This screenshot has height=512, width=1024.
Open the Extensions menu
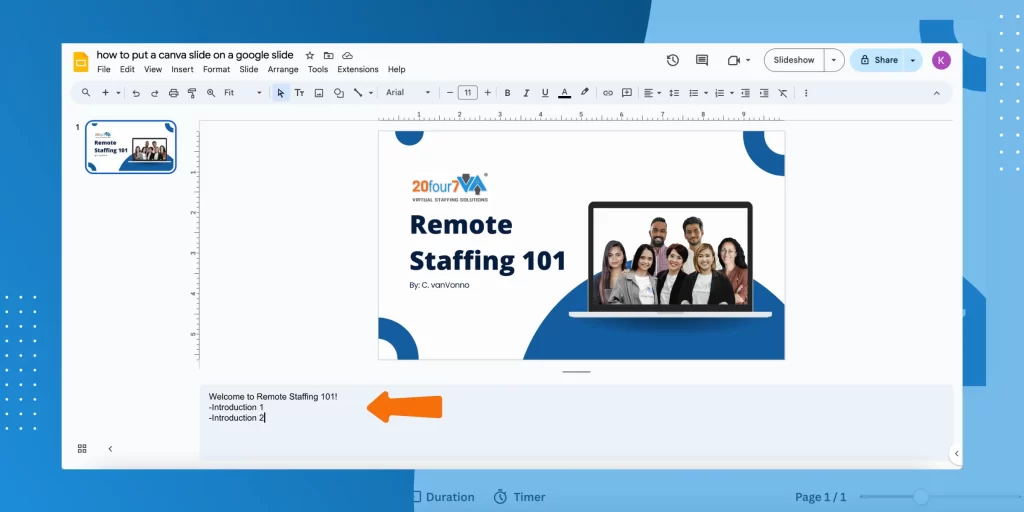[x=358, y=69]
